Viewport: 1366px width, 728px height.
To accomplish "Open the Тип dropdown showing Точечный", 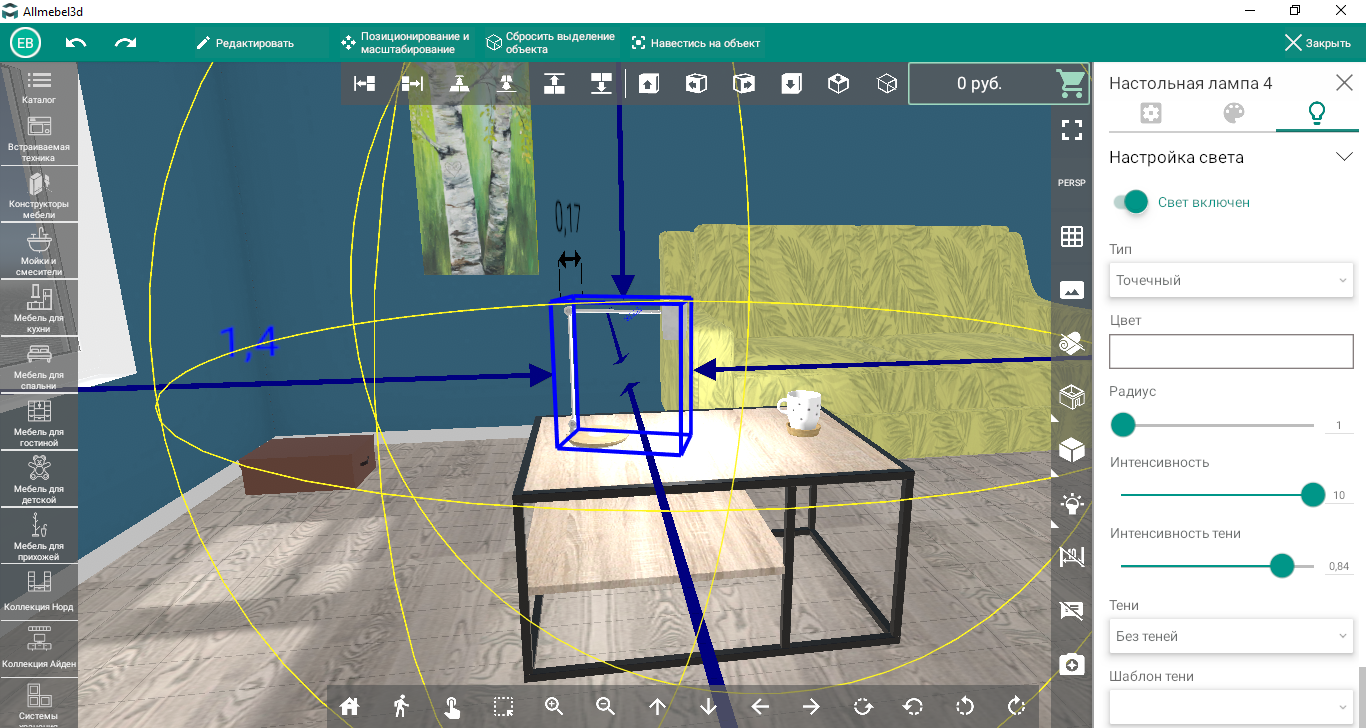I will click(x=1231, y=280).
